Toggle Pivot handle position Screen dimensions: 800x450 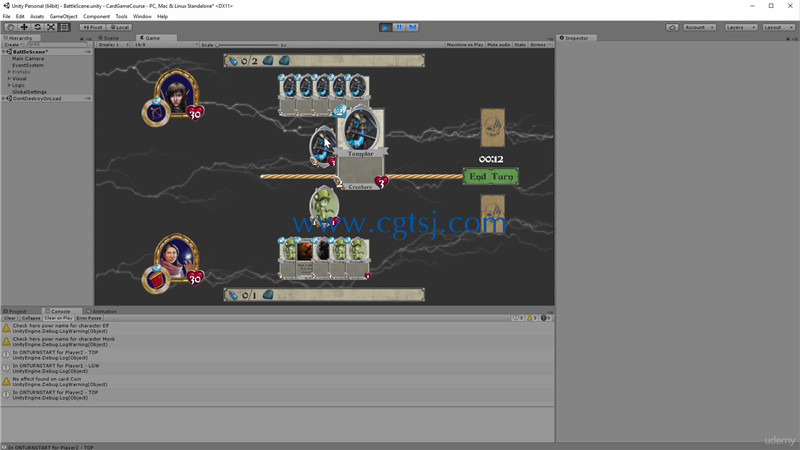(93, 27)
